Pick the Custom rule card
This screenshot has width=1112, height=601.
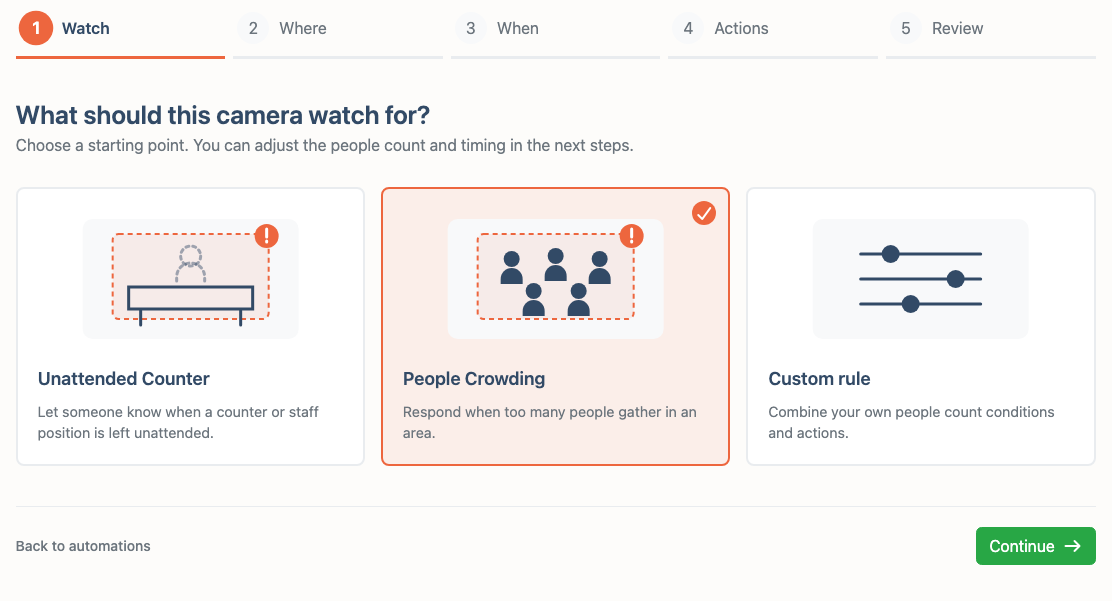[921, 326]
